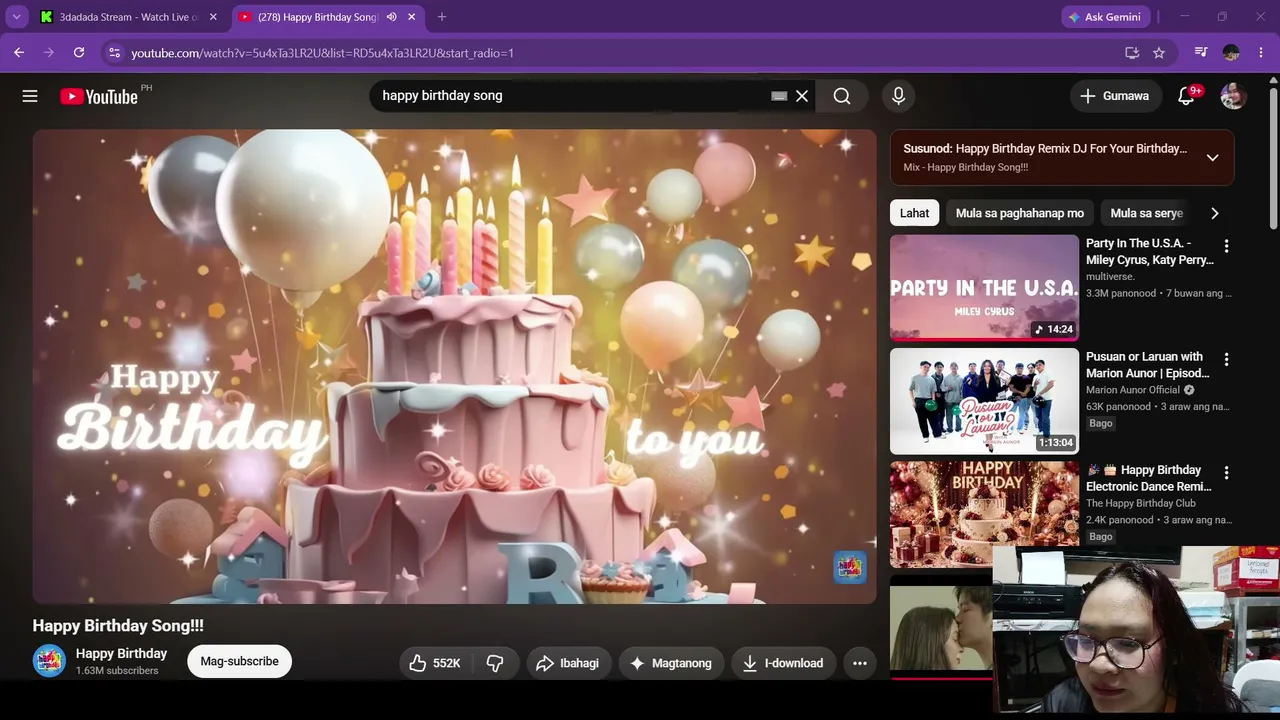This screenshot has width=1280, height=720.
Task: Select the 'Mula sa paghahanap mo' chip
Action: [1019, 213]
